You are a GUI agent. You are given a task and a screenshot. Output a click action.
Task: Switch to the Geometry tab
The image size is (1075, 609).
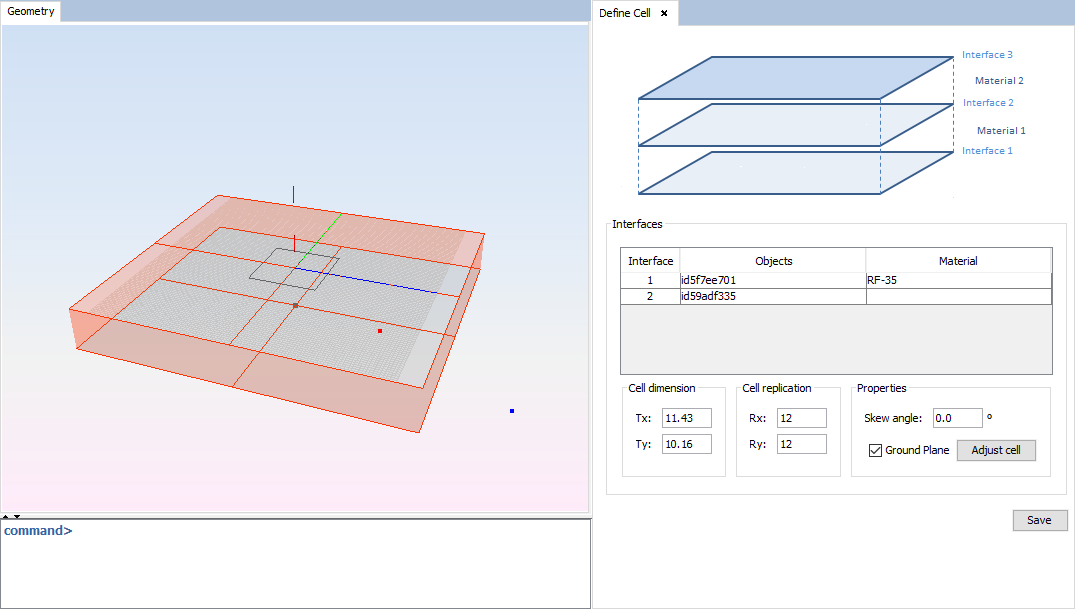click(31, 12)
